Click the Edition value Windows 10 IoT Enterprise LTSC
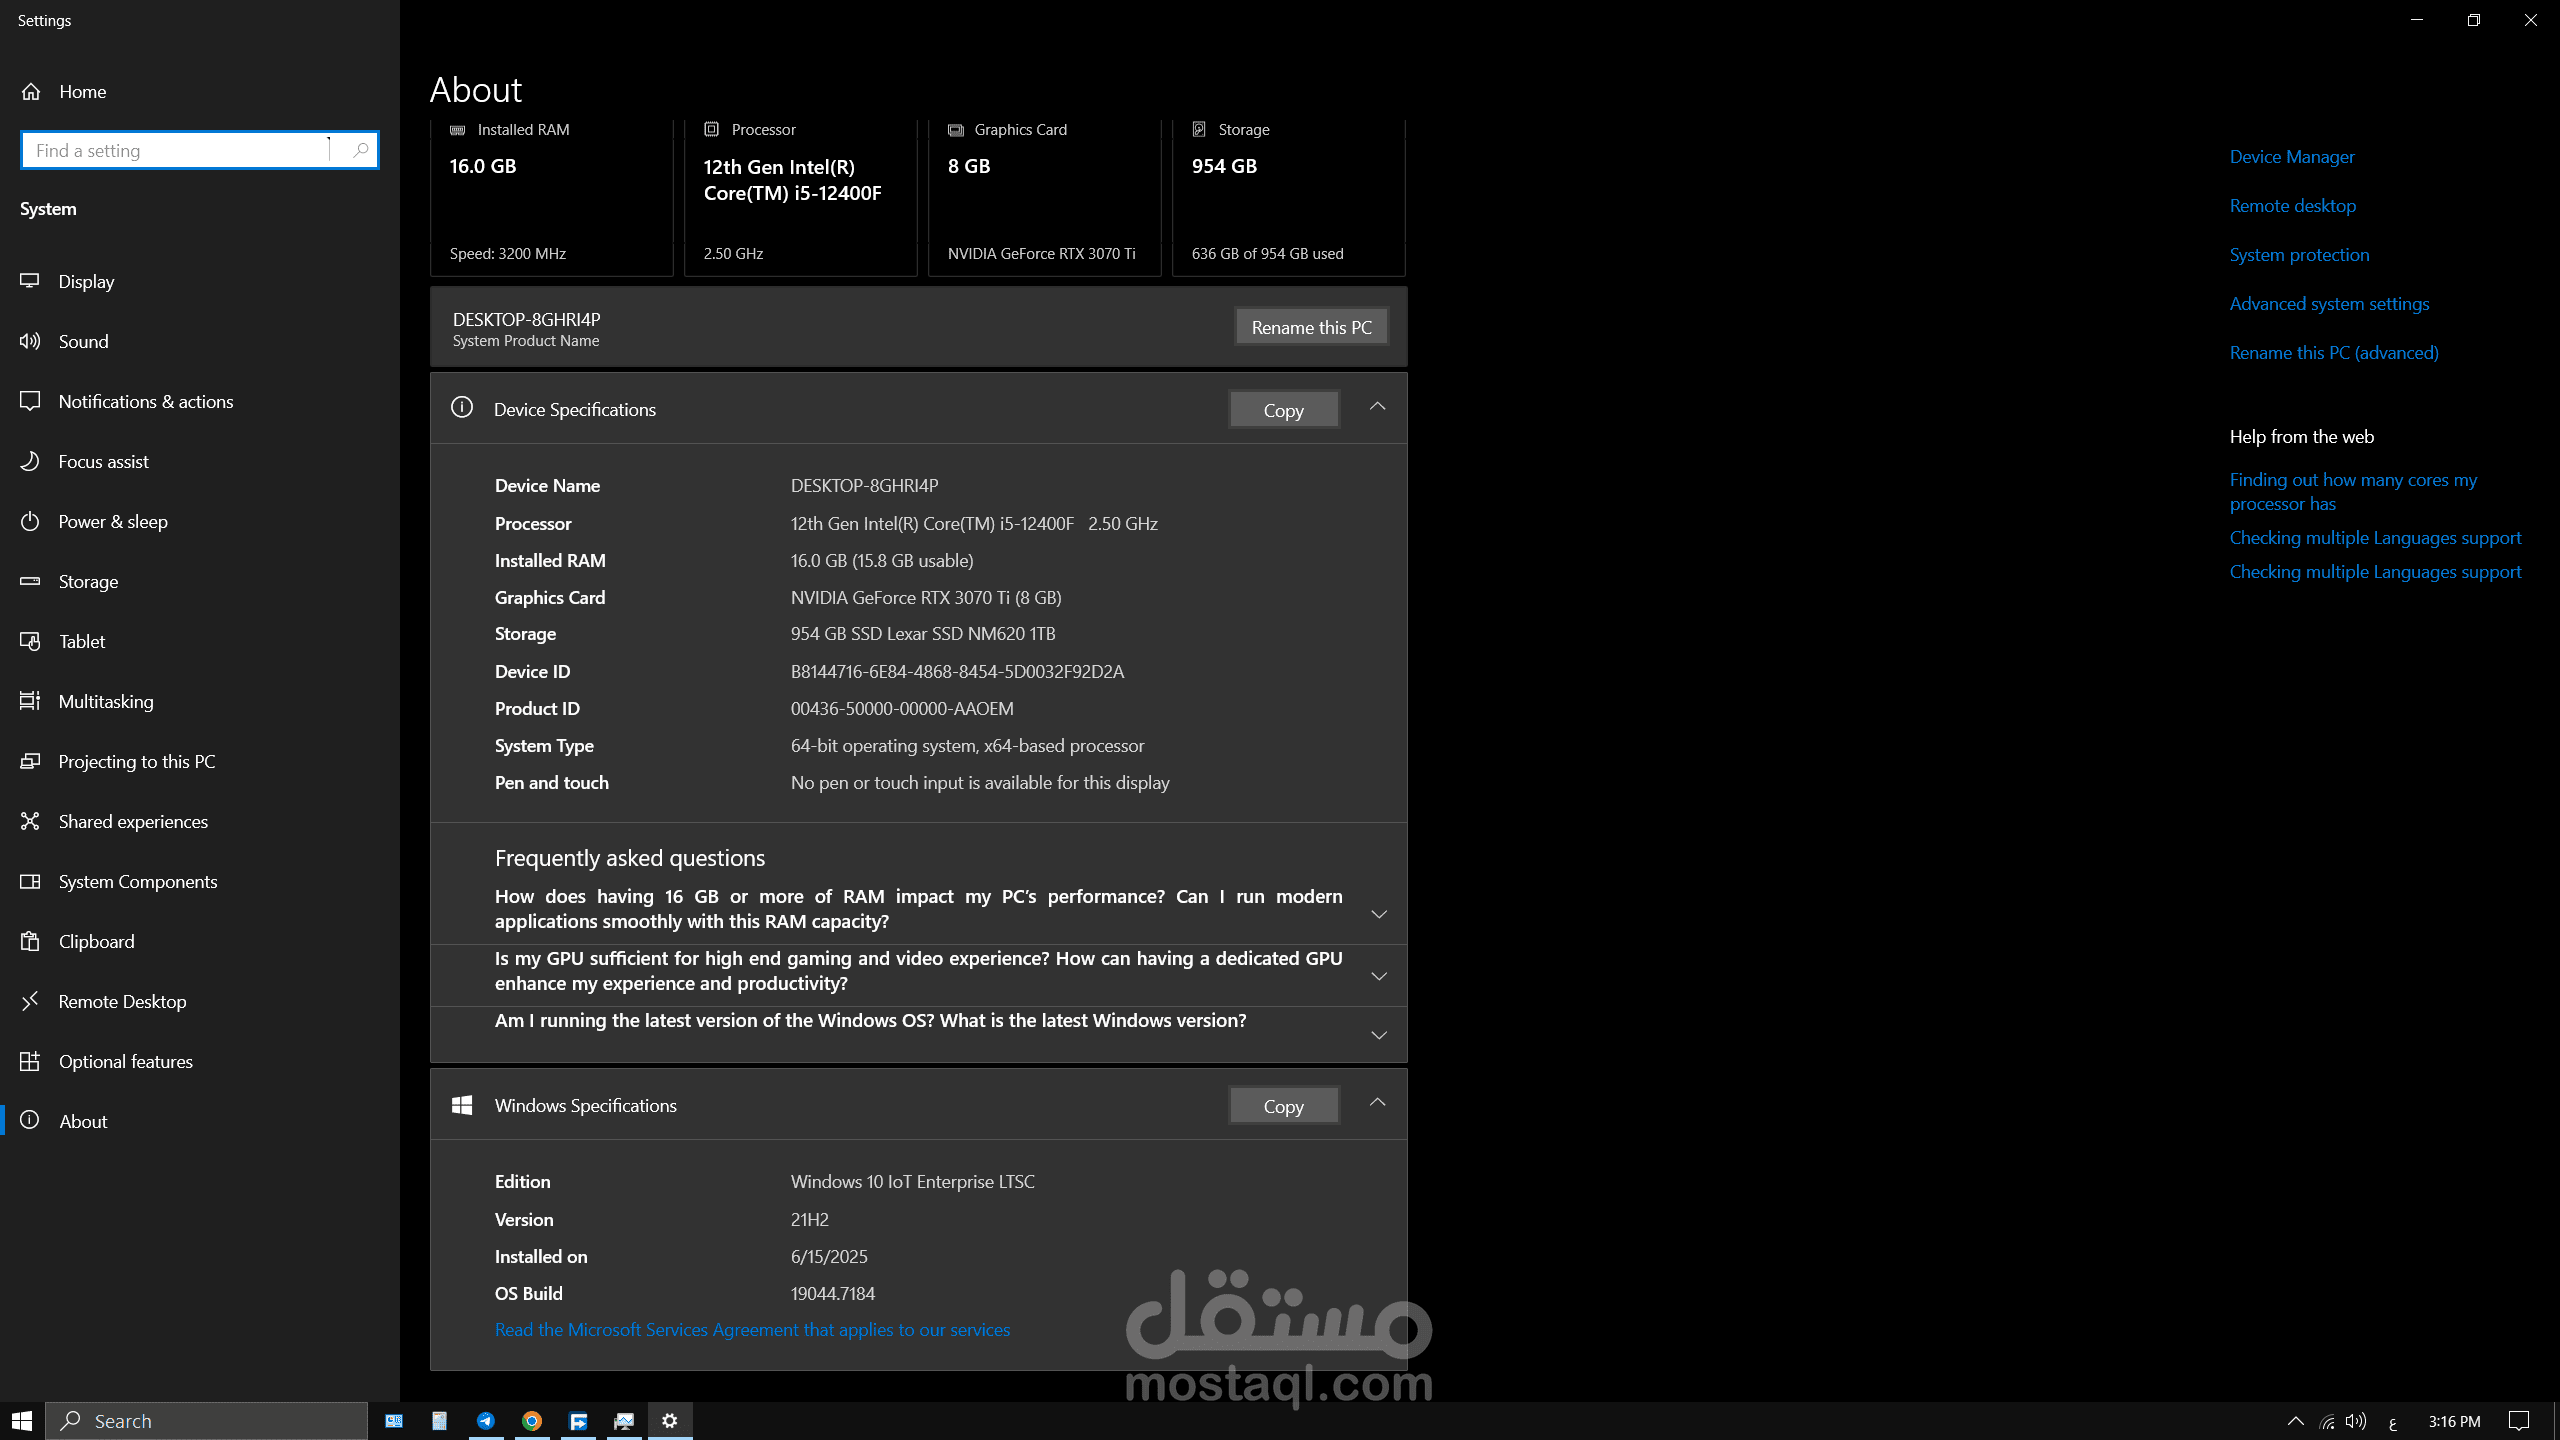2560x1440 pixels. pos(913,1182)
